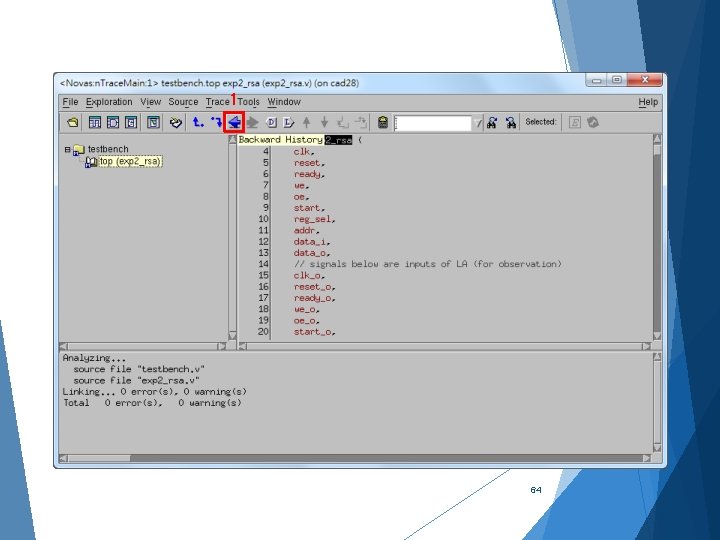Click hierarchy pane horizontal scrollbar right arrow
Viewport: 720px width, 540px height.
click(222, 346)
